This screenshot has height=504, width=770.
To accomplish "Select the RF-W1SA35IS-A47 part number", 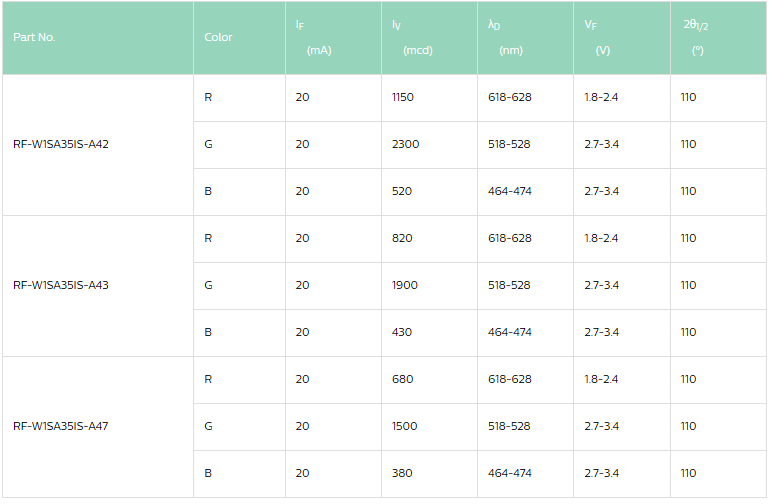I will [x=61, y=426].
